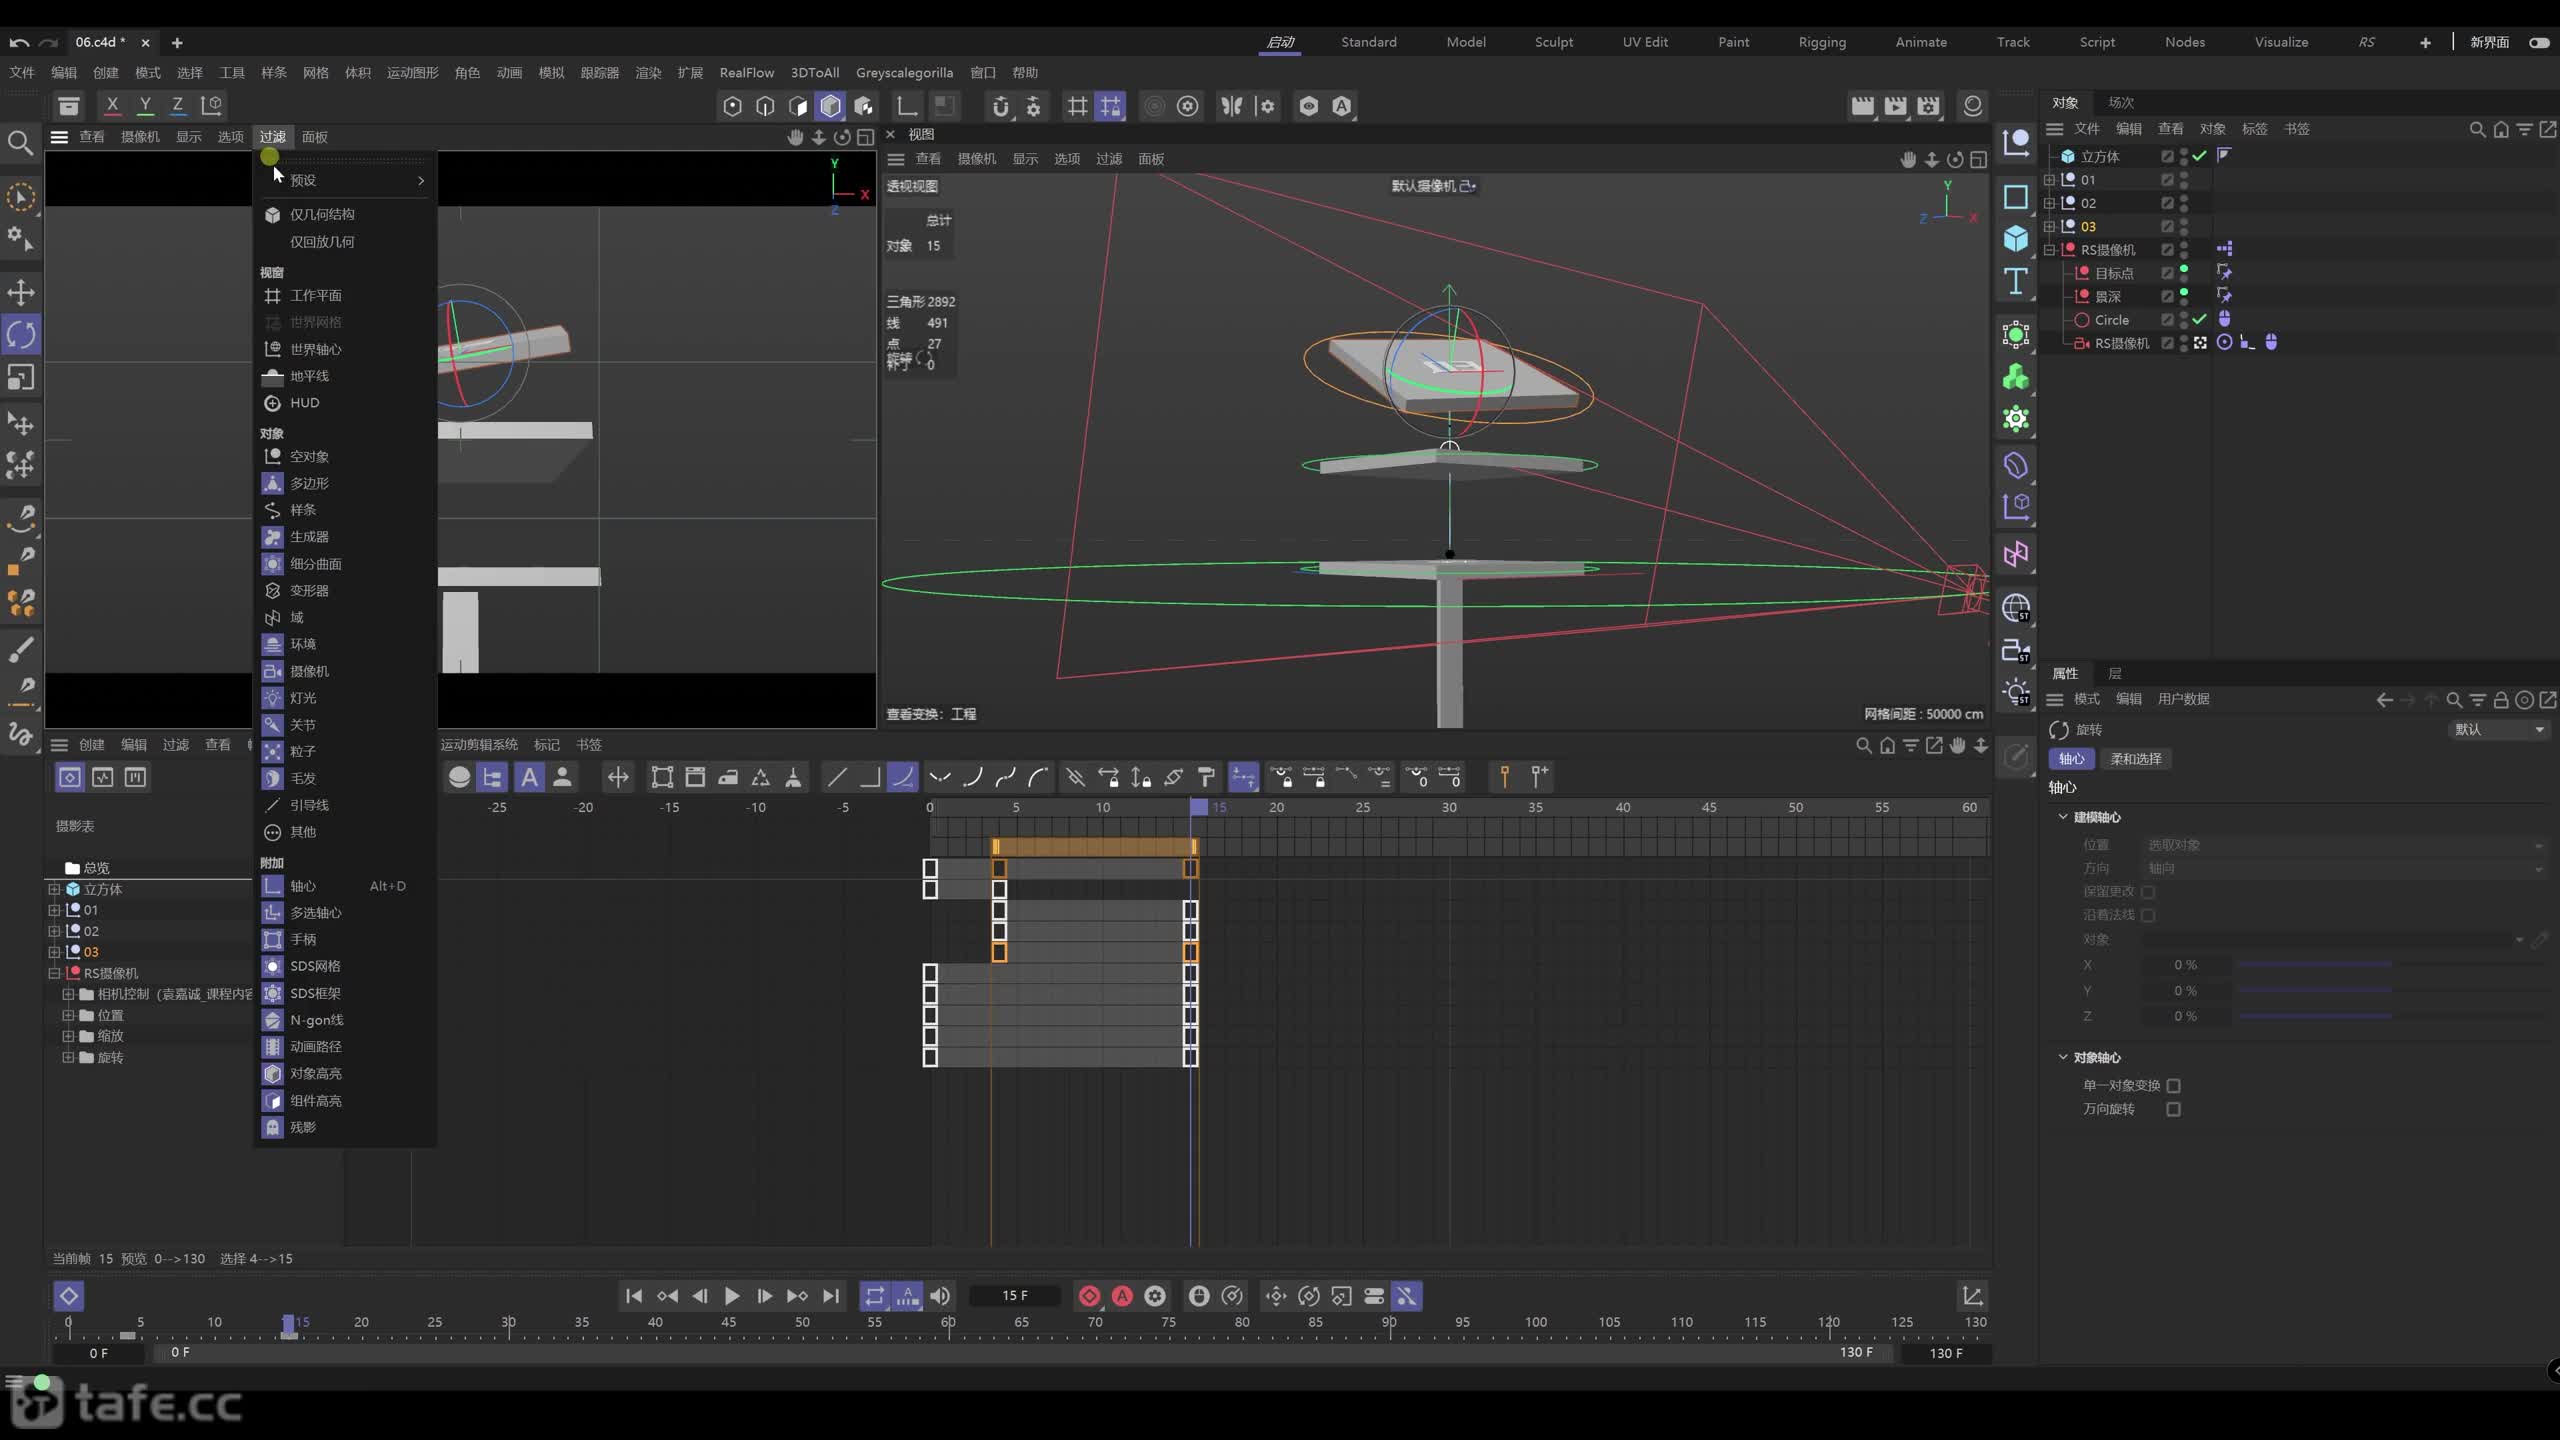
Task: Open render settings clapperboard icon
Action: point(1929,105)
